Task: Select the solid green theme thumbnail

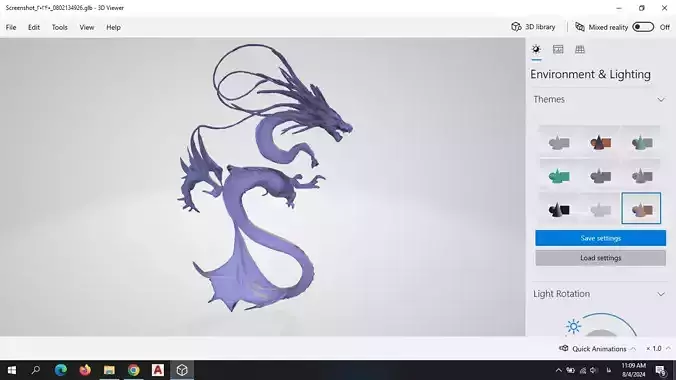Action: click(x=559, y=176)
